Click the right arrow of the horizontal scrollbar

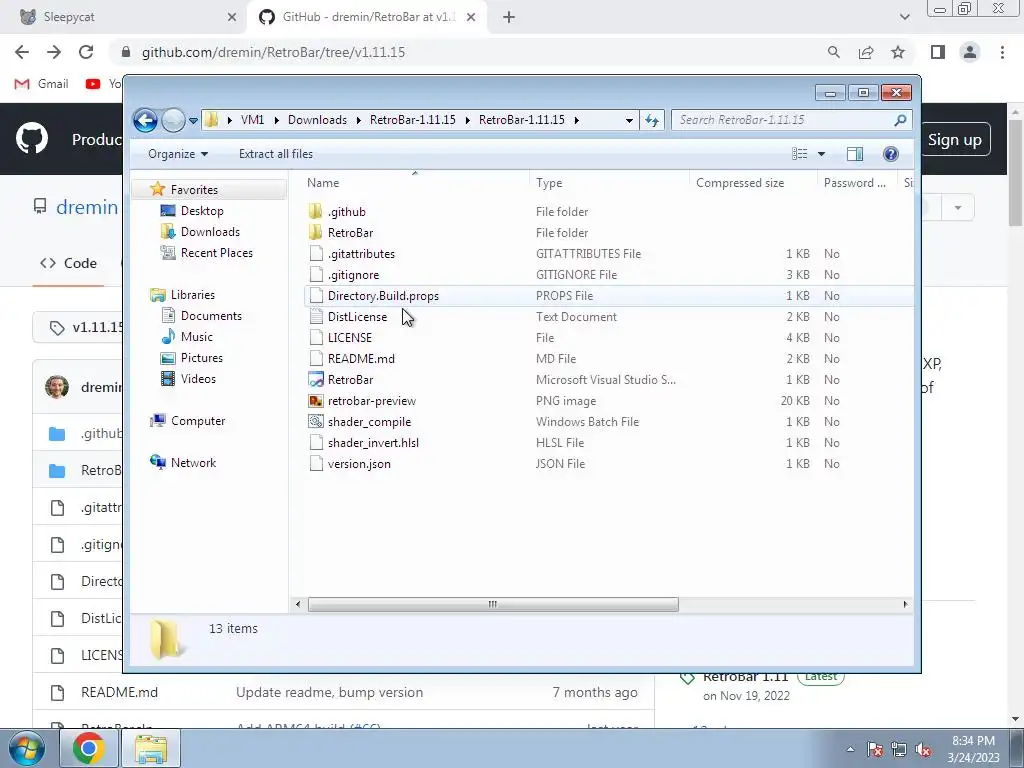905,604
